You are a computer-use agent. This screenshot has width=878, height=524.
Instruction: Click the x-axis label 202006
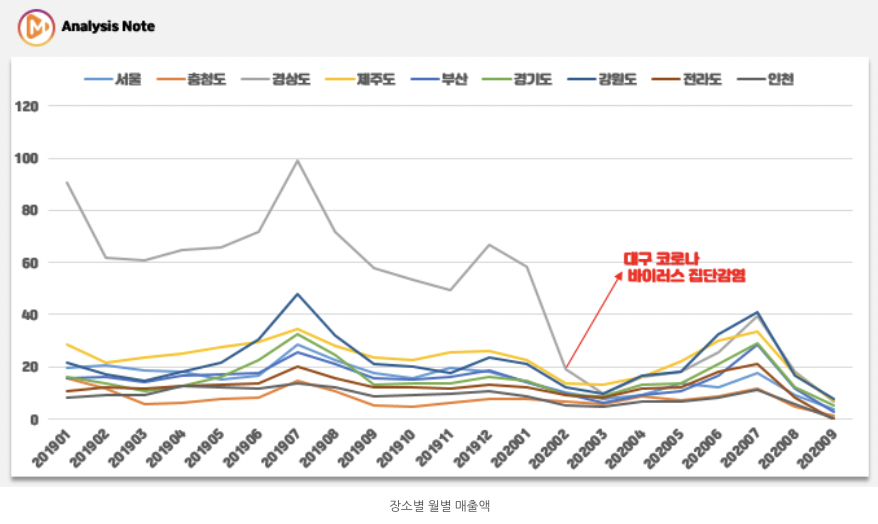pyautogui.click(x=704, y=448)
